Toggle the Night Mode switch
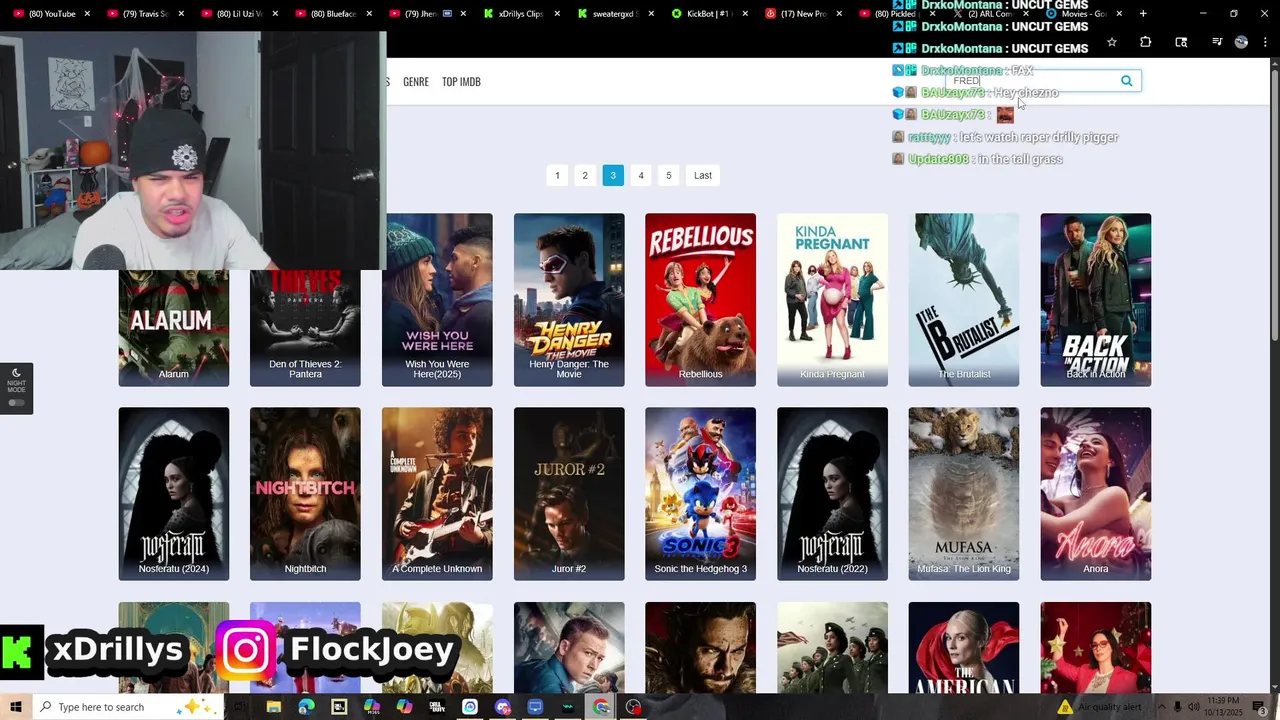This screenshot has width=1280, height=720. (16, 403)
